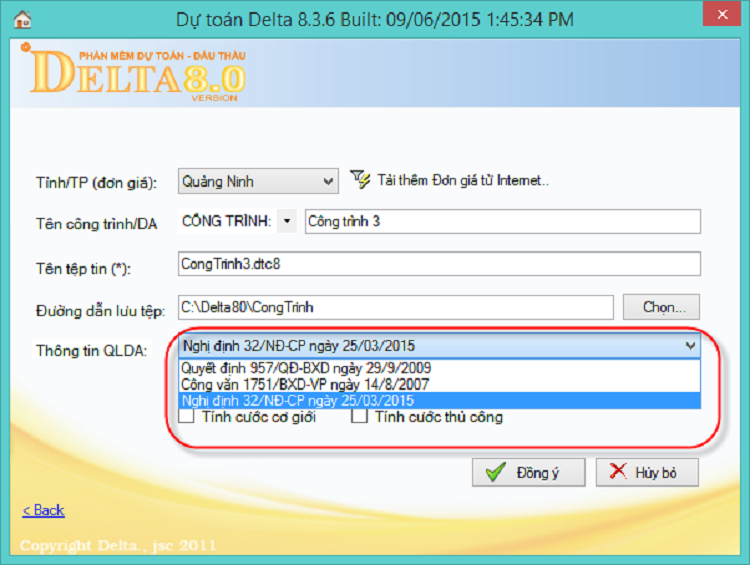Screen dimensions: 750x565
Task: Open the Tỉnh/TP Quảng Ninh dropdown
Action: pyautogui.click(x=258, y=181)
